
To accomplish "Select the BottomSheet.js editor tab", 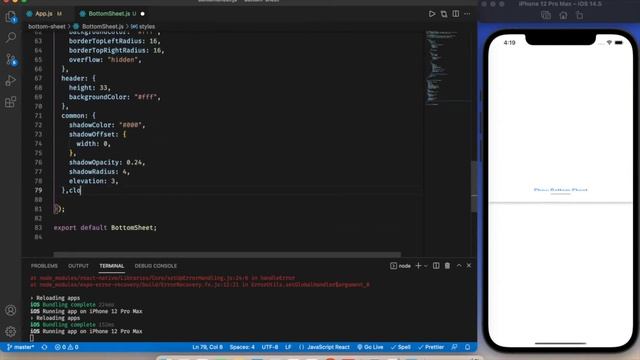I will click(x=109, y=14).
